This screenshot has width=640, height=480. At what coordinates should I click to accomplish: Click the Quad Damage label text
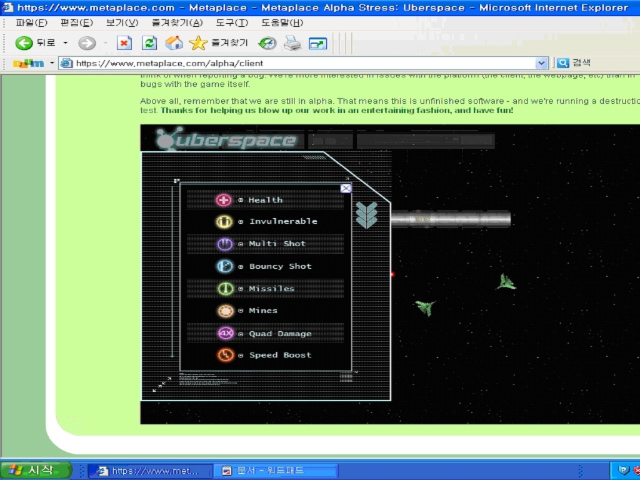[280, 334]
